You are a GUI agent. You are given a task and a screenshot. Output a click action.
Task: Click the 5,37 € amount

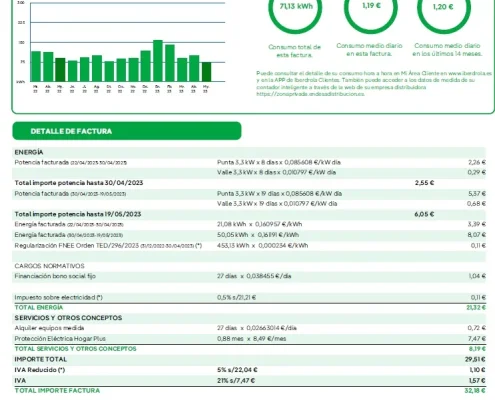477,194
